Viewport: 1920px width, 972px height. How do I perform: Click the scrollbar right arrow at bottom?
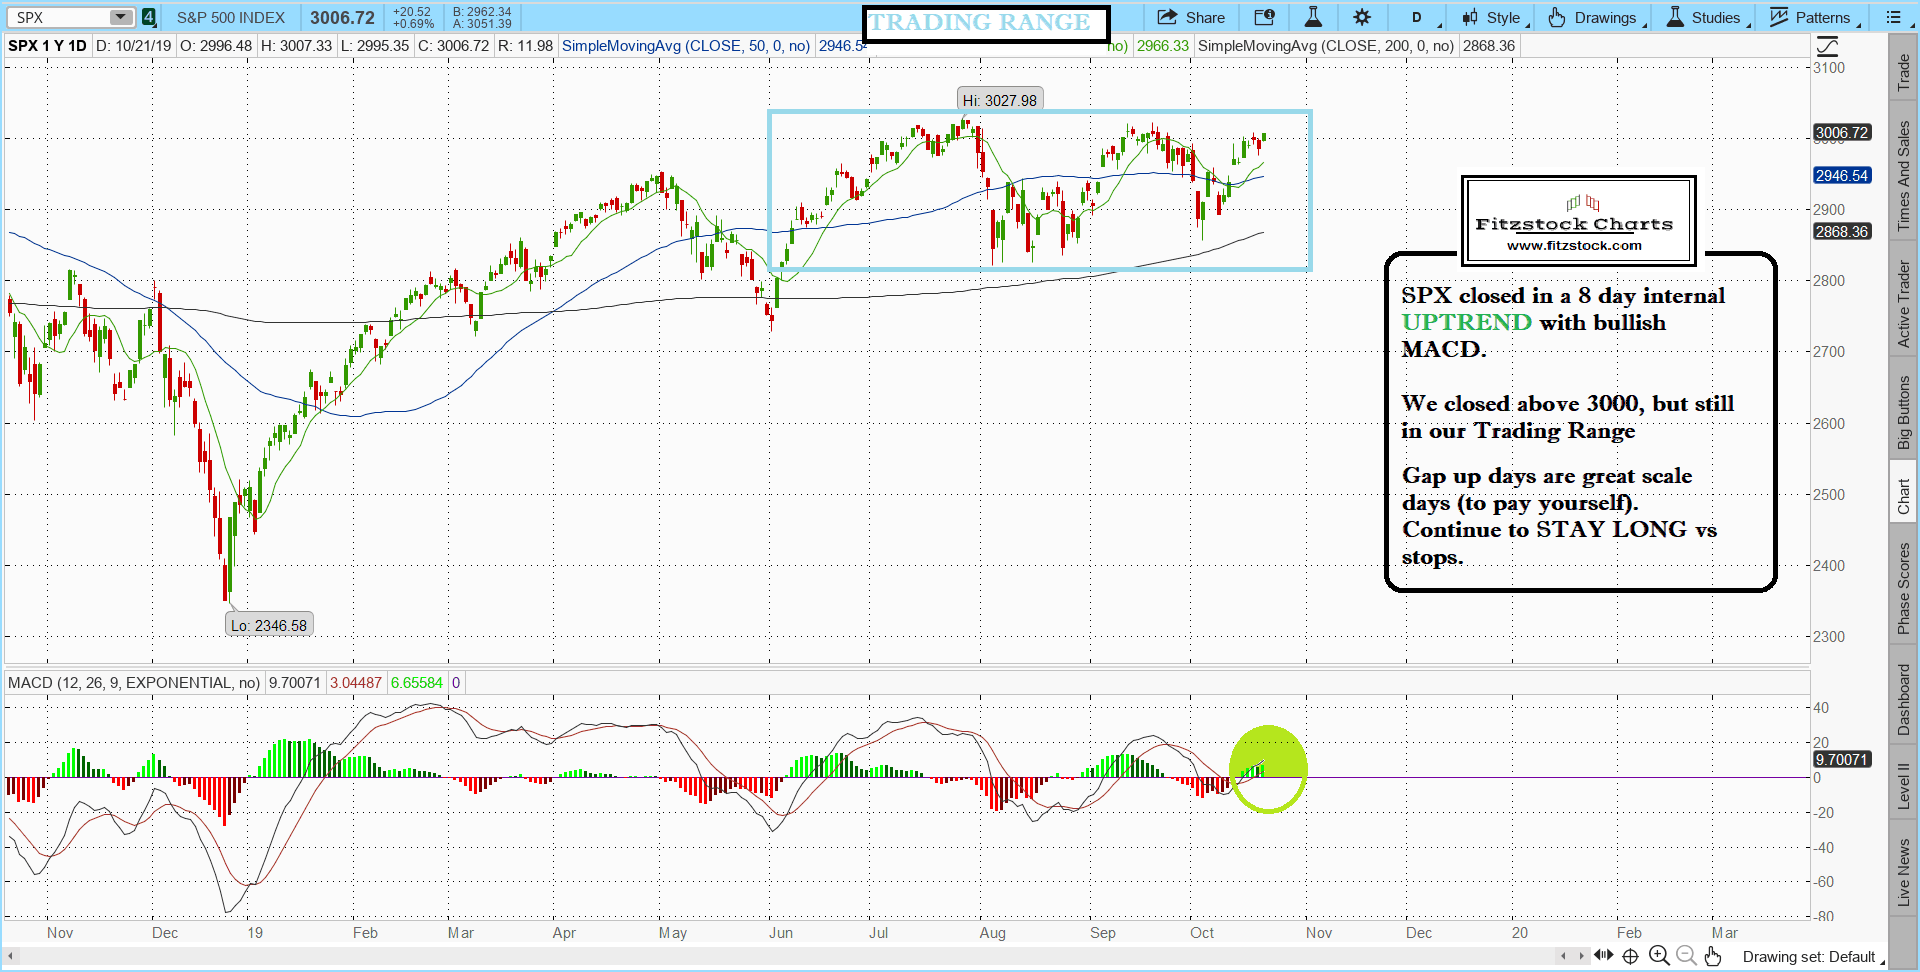[x=1581, y=956]
